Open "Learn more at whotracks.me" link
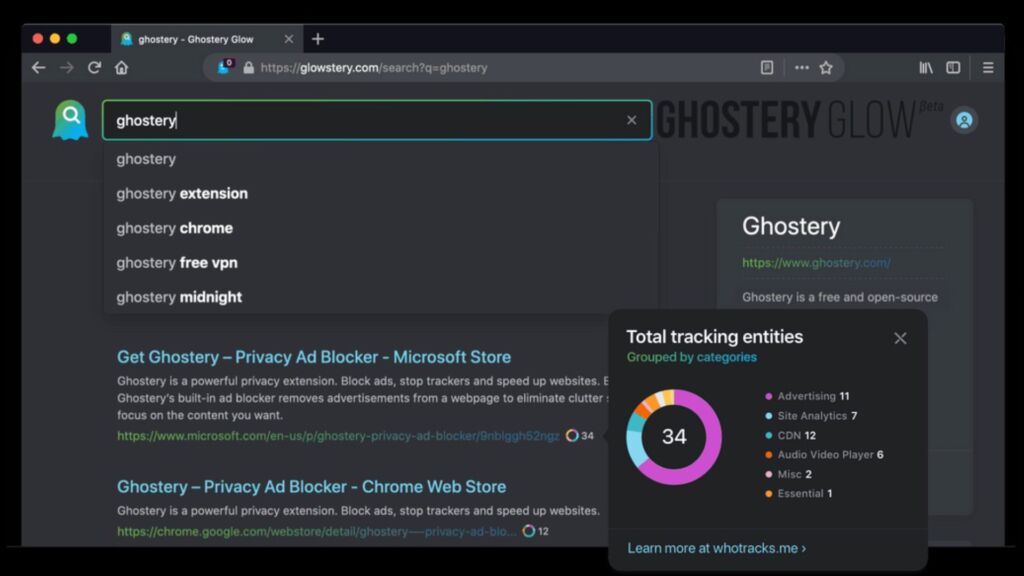Screen dimensions: 1024x576 coord(716,548)
